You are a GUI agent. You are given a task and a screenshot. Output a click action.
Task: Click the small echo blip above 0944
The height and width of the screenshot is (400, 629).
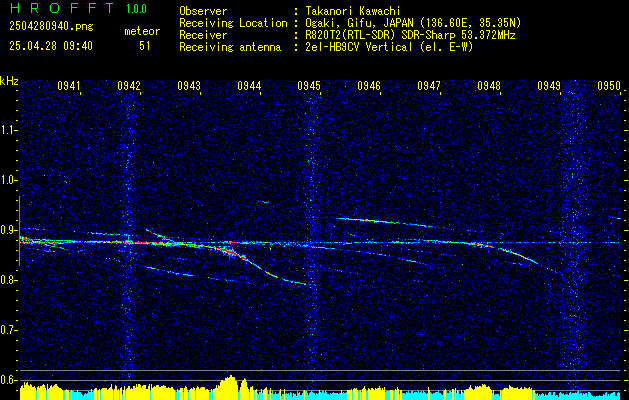[x=265, y=202]
